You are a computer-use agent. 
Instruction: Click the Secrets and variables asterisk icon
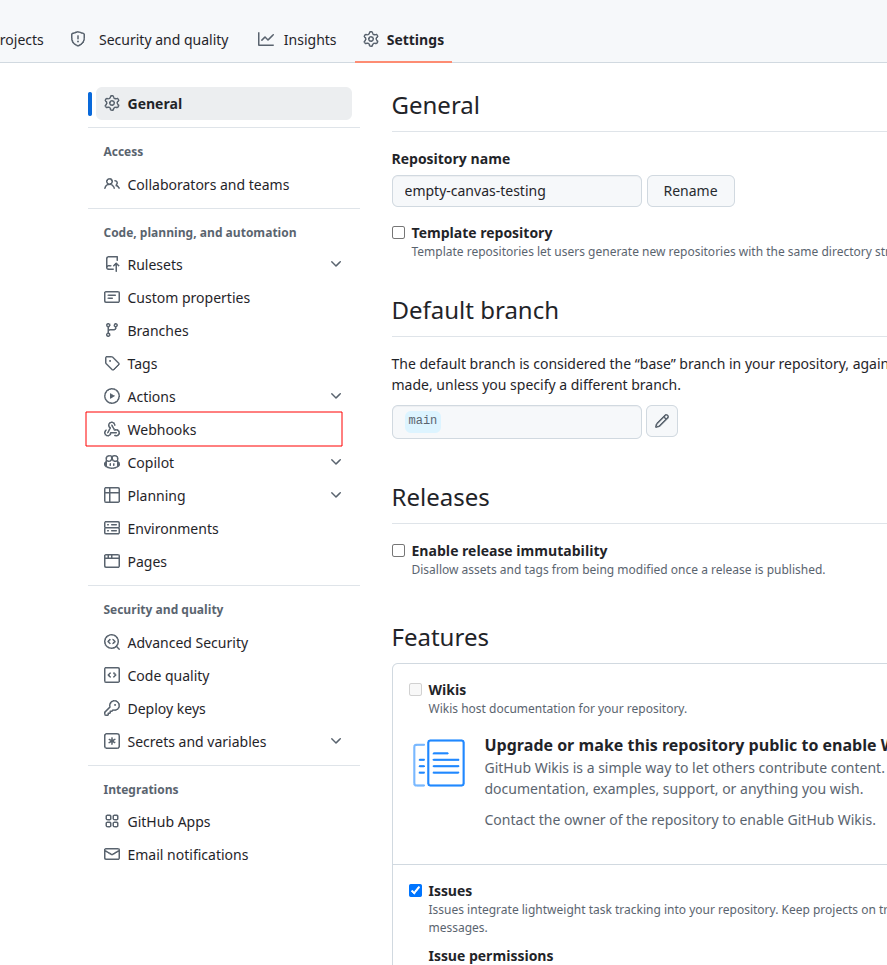pos(111,742)
